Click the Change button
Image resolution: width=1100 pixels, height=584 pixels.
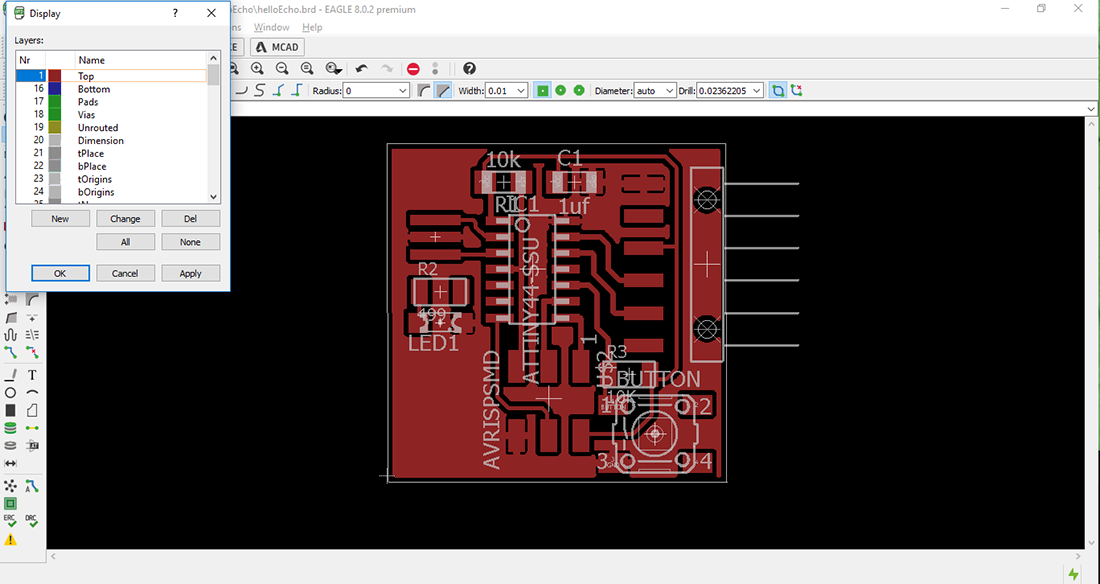[x=126, y=219]
